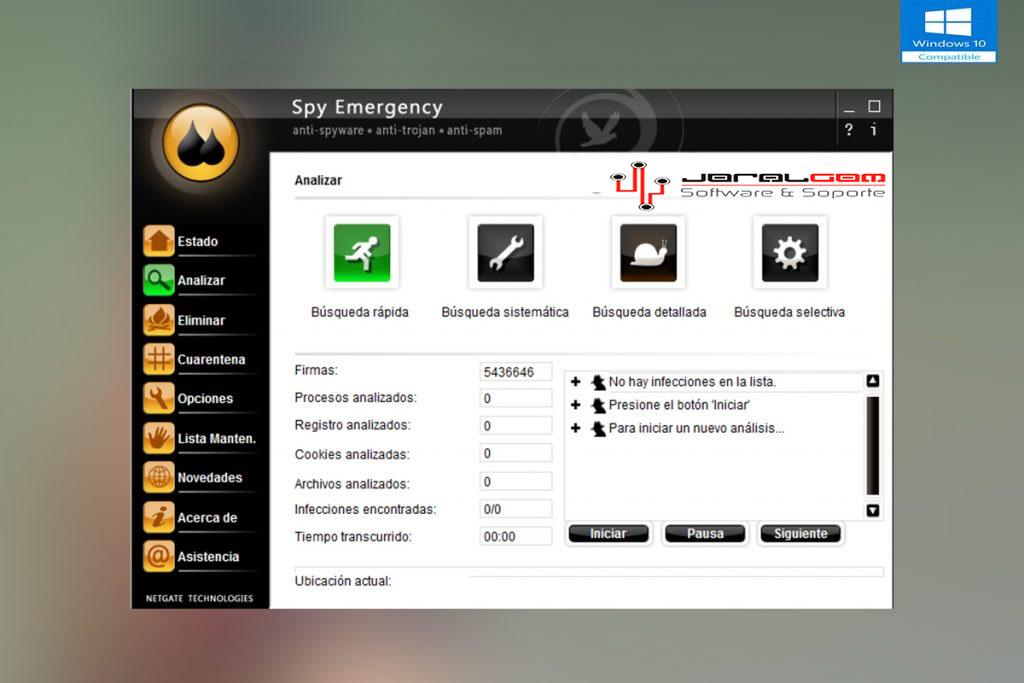Open Asistencia with the @ icon
Screen dimensions: 1024x683
click(x=159, y=556)
